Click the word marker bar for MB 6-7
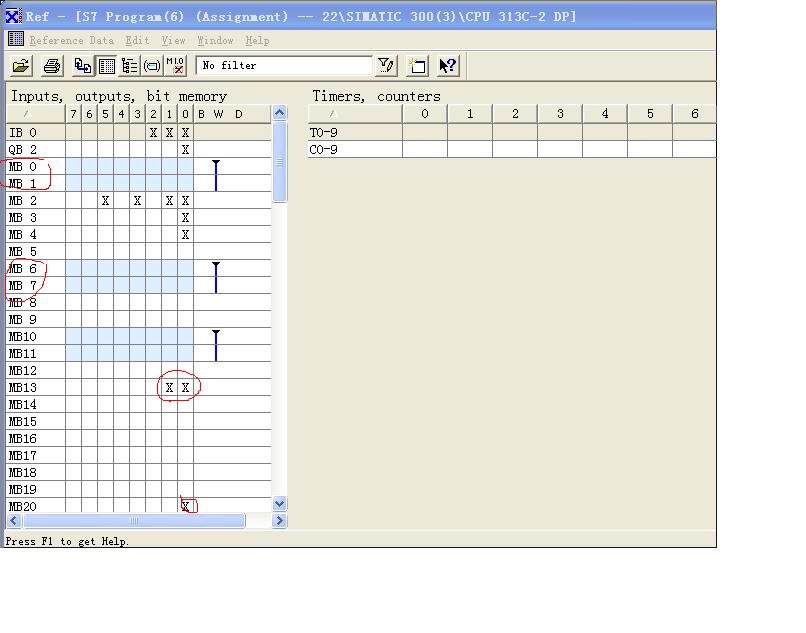806x633 pixels. point(216,277)
